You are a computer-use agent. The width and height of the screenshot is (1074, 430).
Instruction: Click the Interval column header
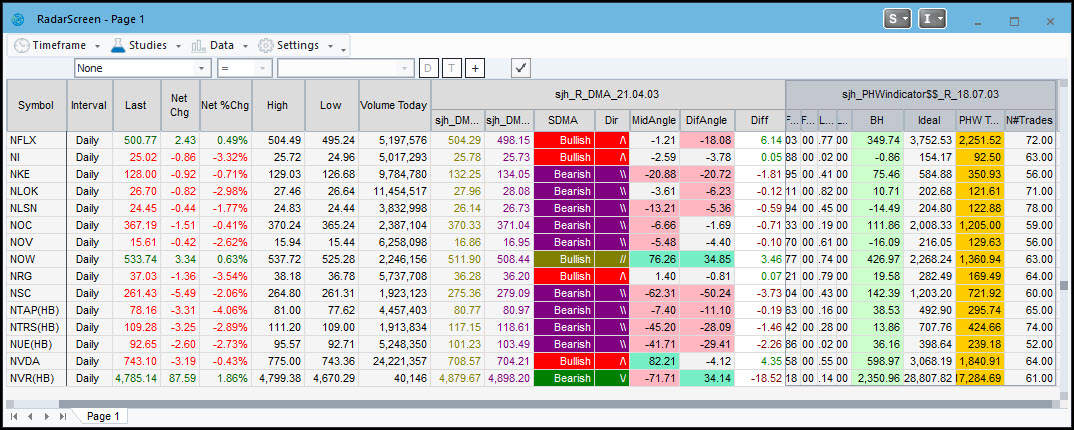point(89,105)
